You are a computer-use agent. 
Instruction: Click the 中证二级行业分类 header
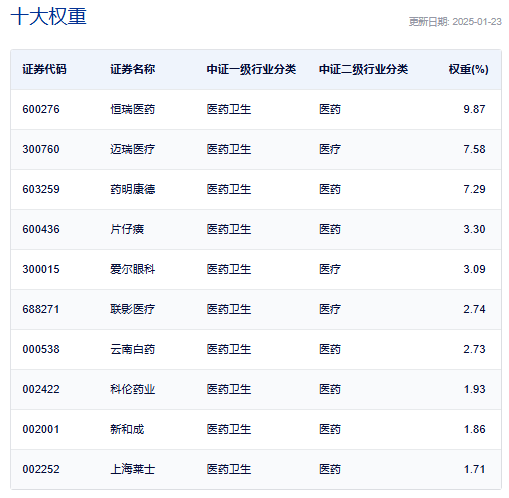(x=363, y=69)
